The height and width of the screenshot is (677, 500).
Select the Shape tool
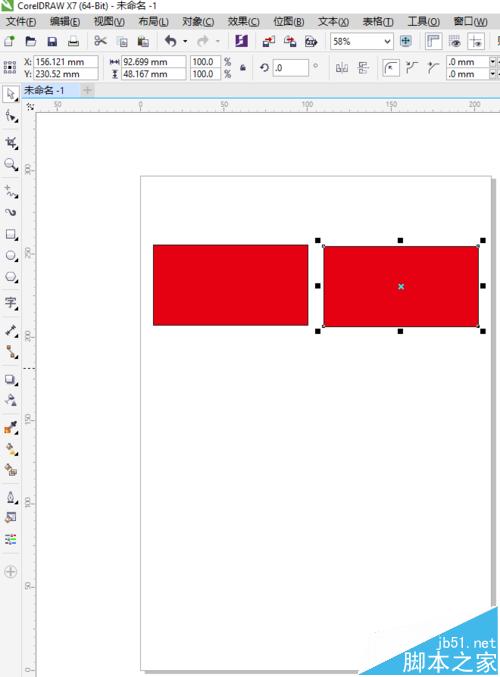click(x=11, y=116)
